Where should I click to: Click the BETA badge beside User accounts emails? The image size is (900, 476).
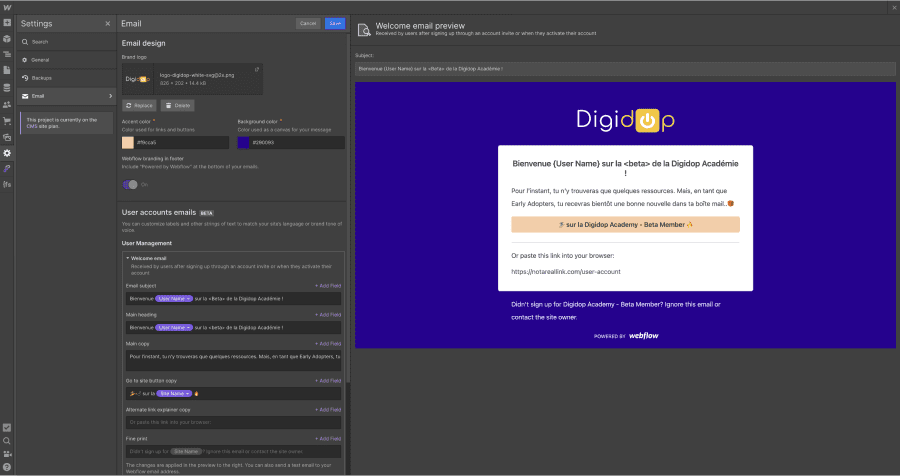[207, 213]
